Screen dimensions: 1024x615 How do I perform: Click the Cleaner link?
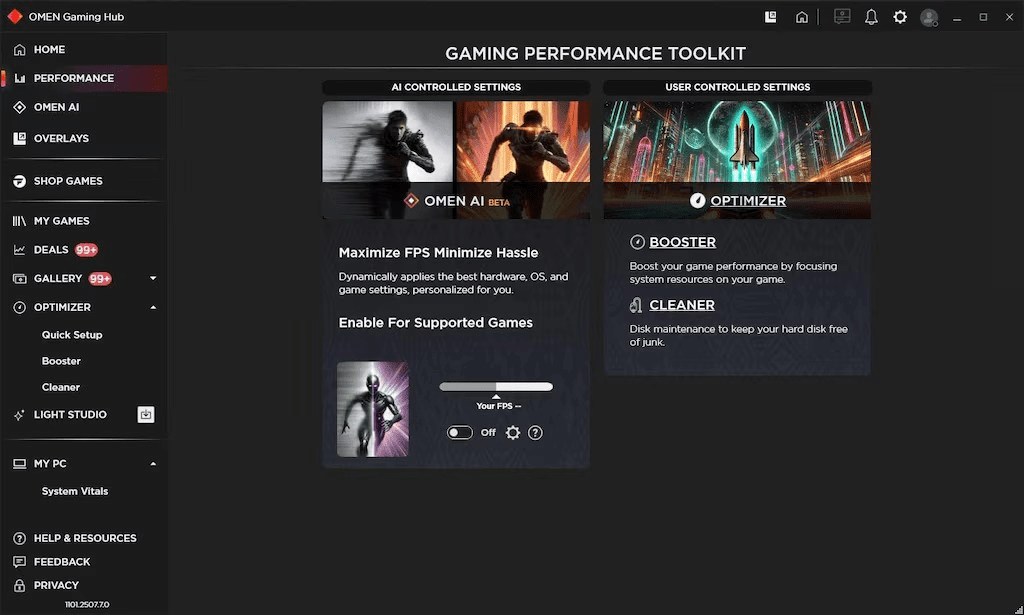pos(682,305)
